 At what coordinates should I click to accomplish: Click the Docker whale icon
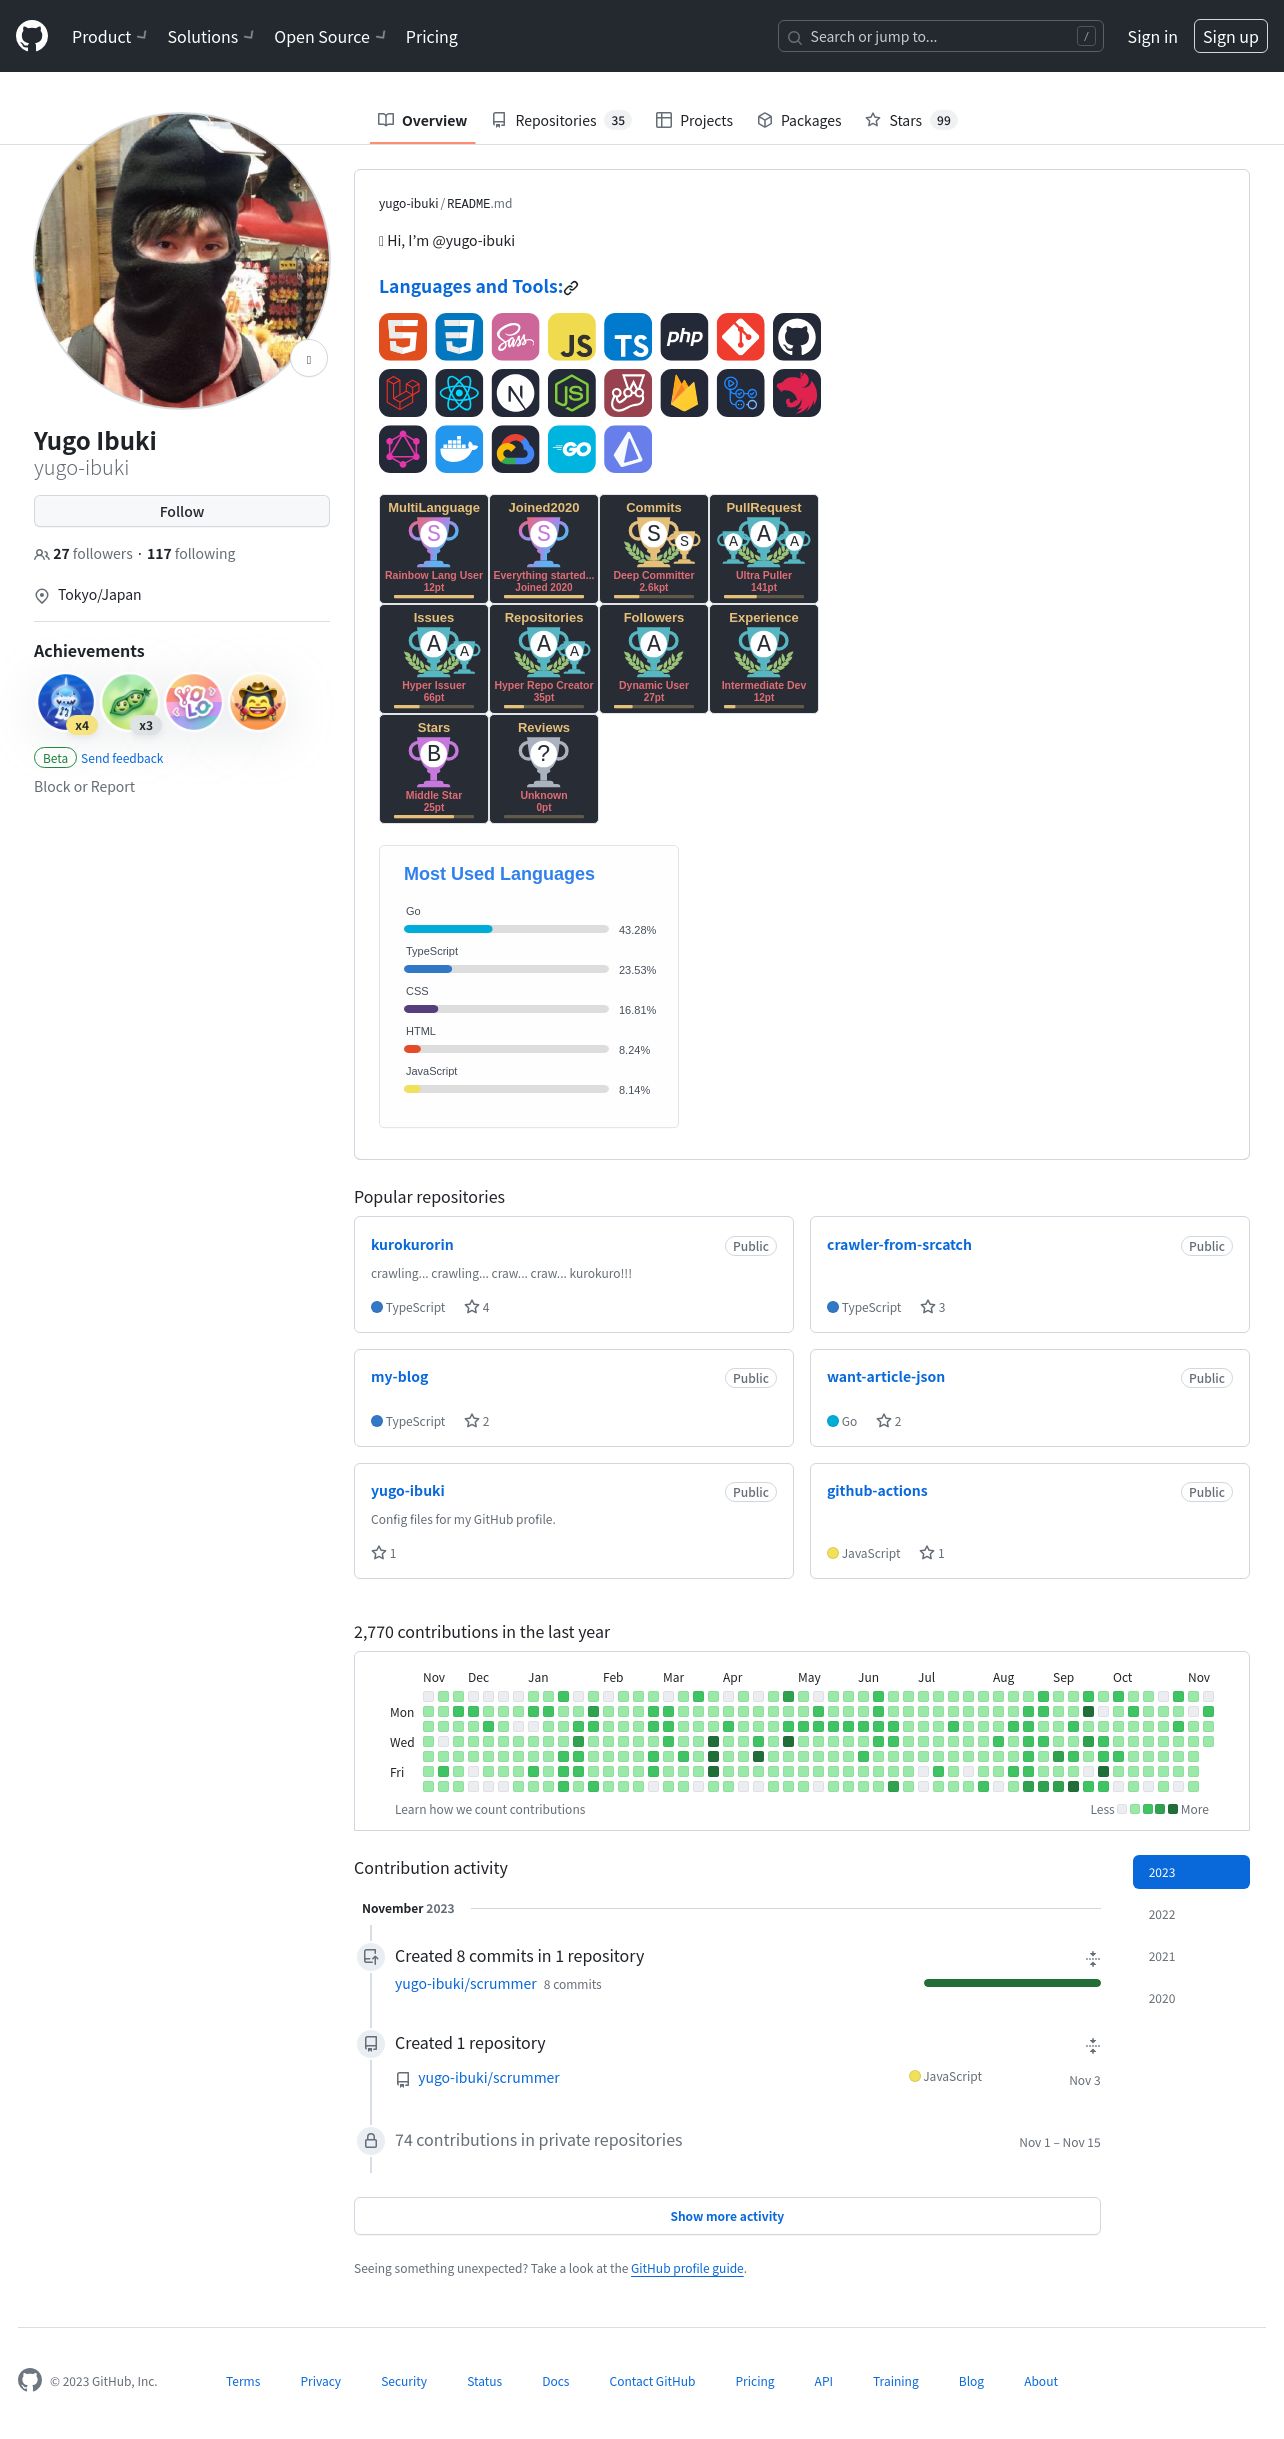pyautogui.click(x=459, y=449)
